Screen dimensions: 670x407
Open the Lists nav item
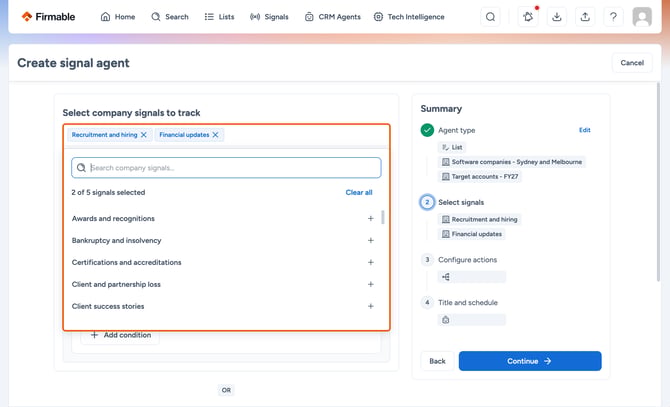tap(219, 17)
